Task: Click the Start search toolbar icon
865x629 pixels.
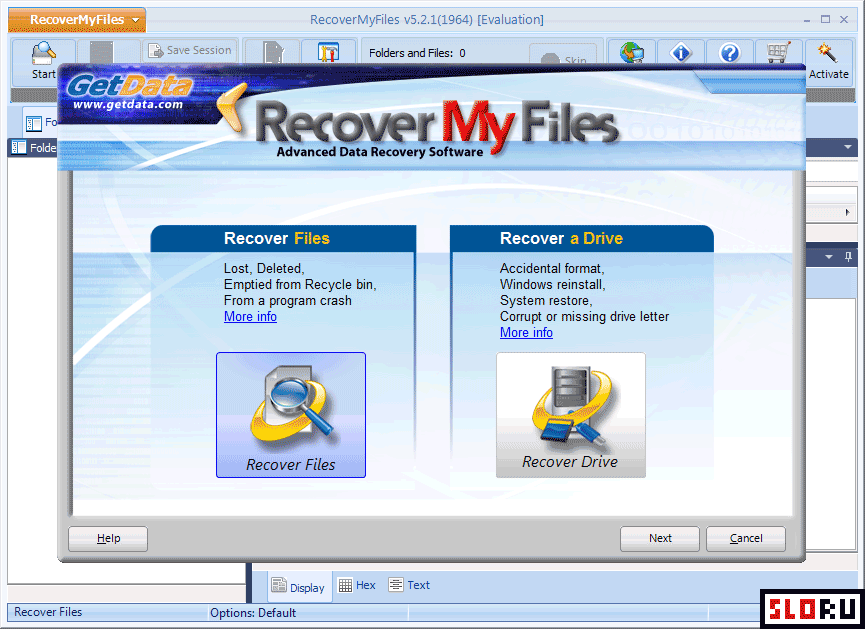Action: coord(44,61)
